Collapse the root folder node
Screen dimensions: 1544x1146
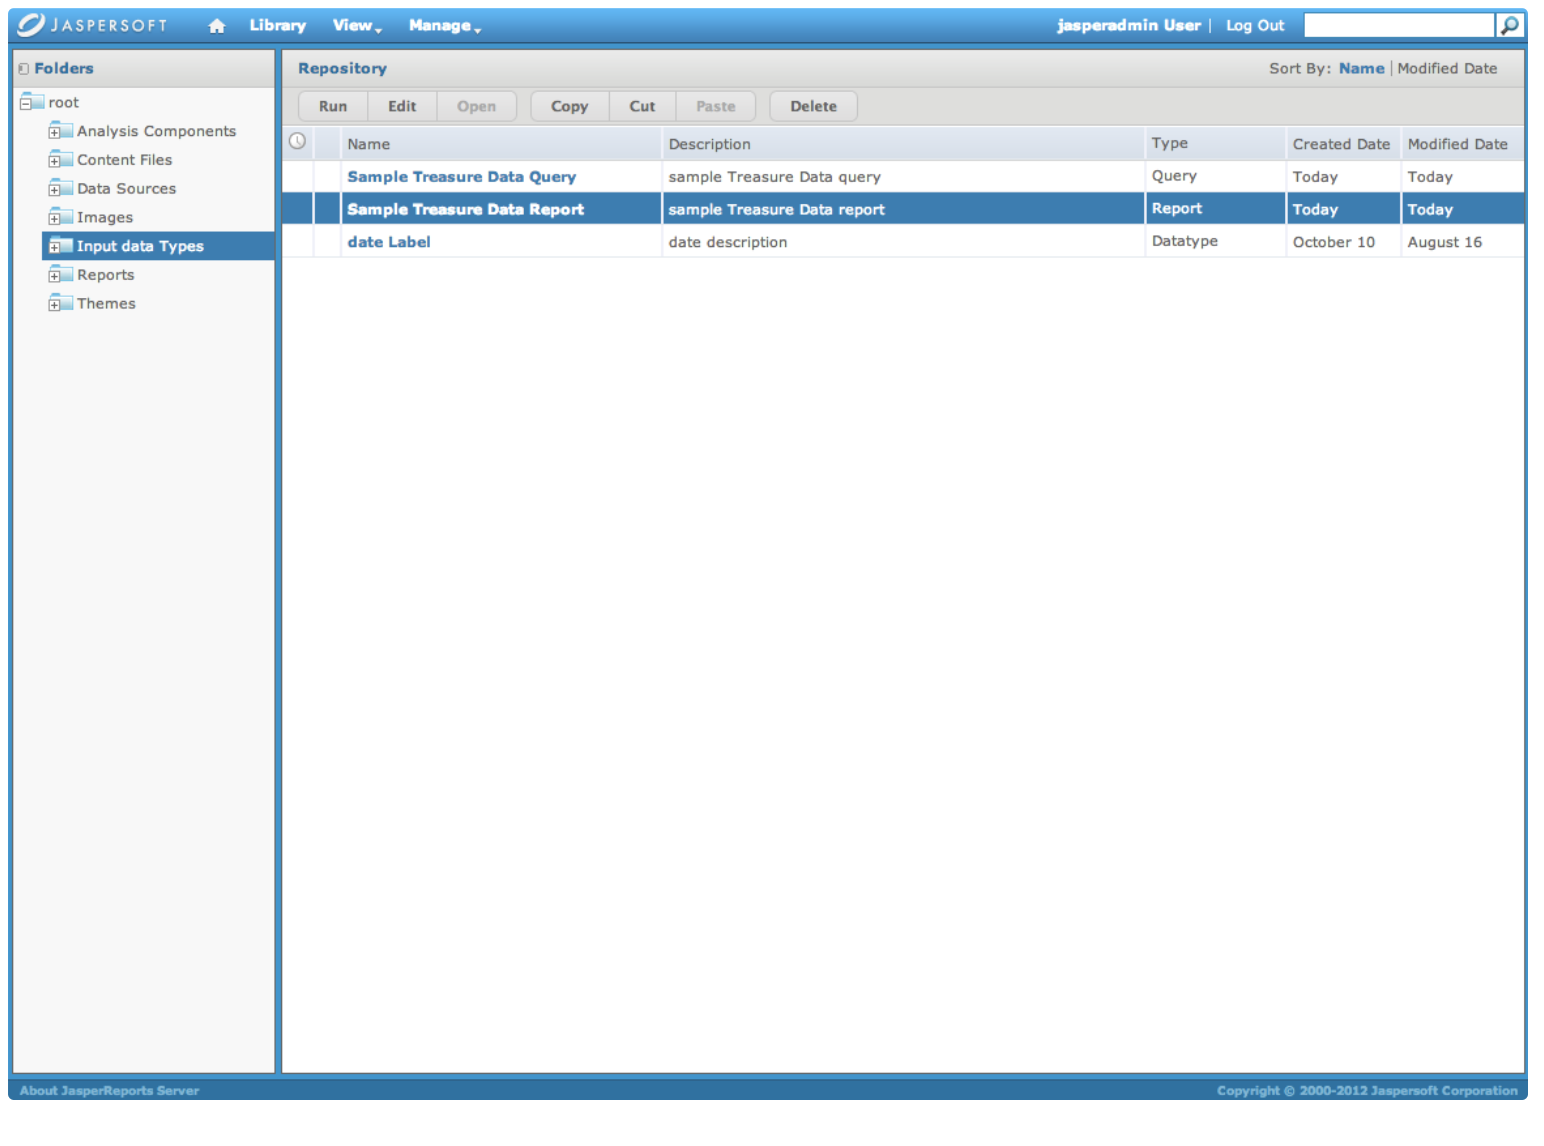26,103
